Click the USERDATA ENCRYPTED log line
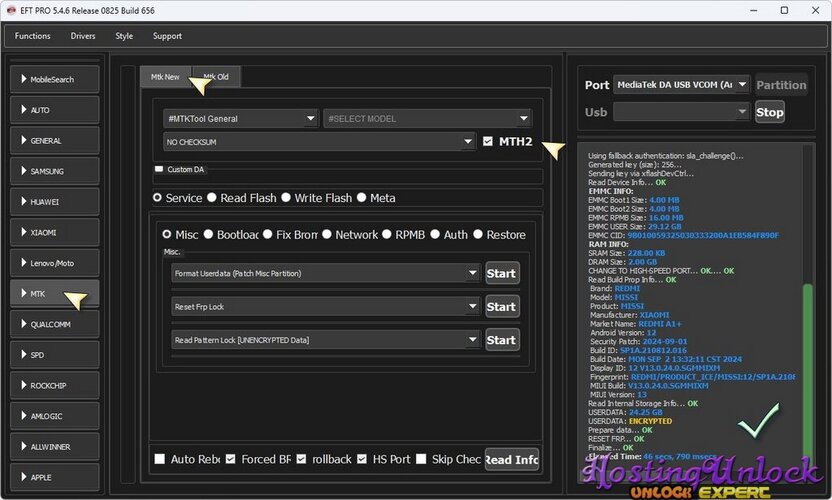The height and width of the screenshot is (500, 832). pyautogui.click(x=630, y=421)
